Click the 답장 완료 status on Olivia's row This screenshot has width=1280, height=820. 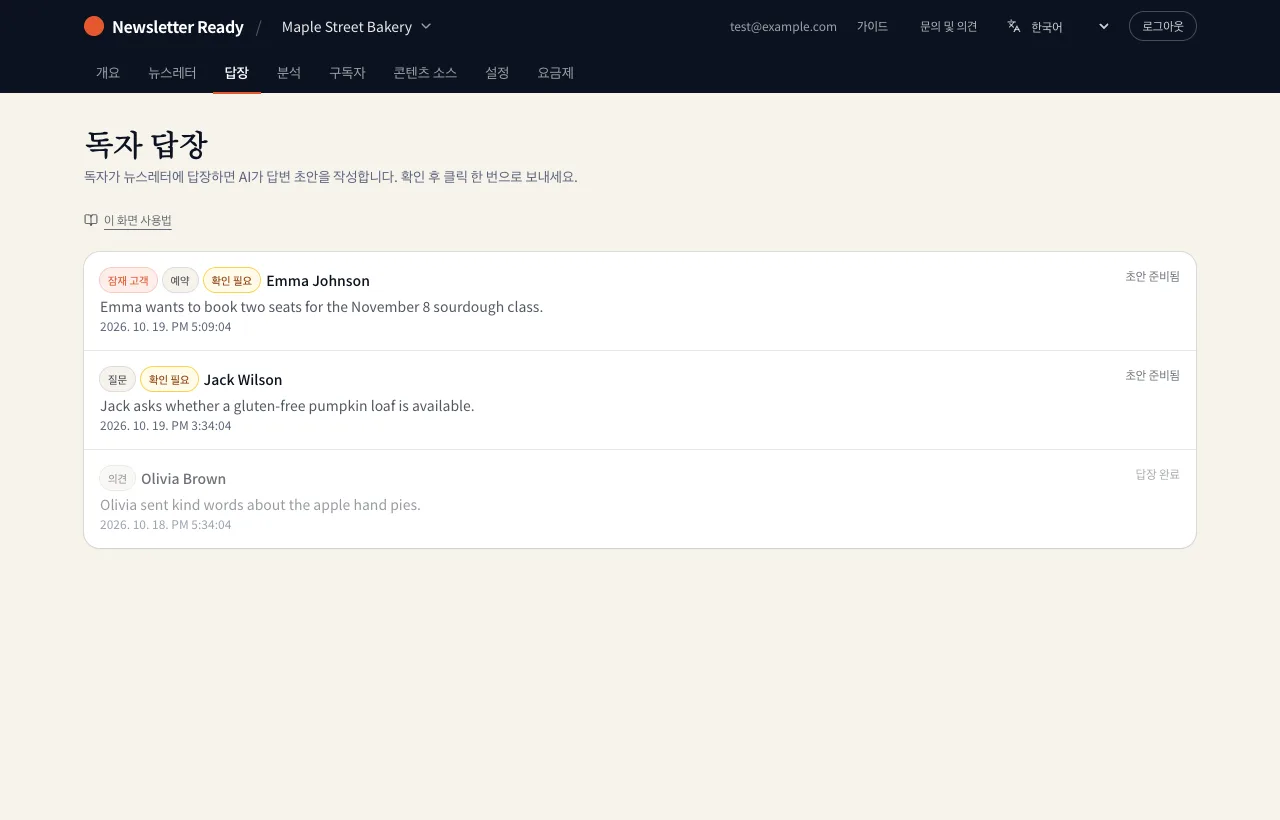click(x=1158, y=474)
